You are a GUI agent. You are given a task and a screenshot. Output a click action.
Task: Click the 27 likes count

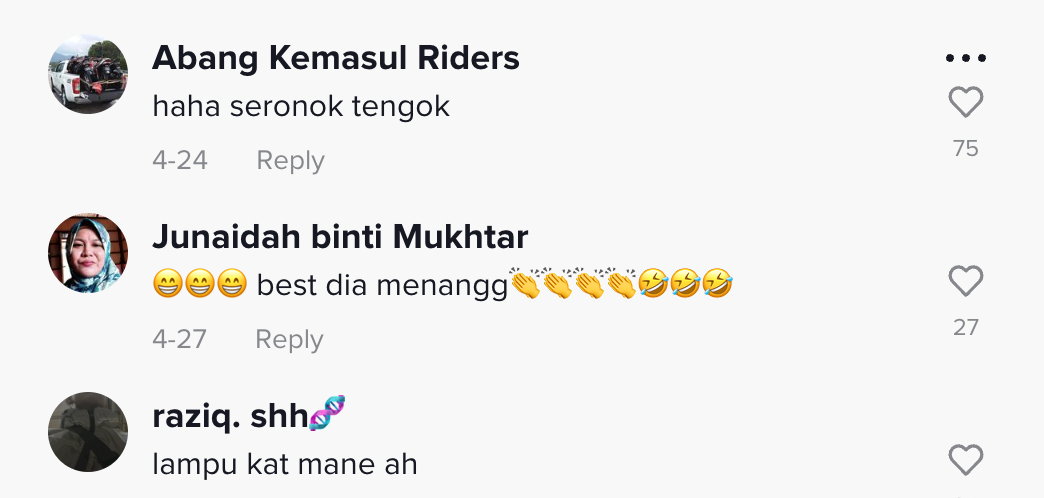pos(965,328)
